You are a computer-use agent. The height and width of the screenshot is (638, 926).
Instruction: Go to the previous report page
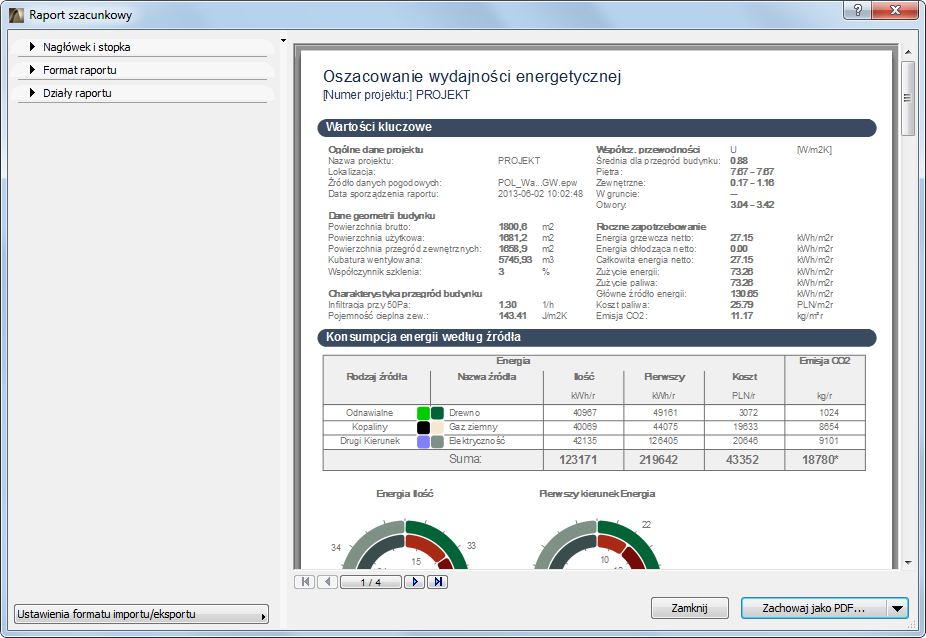pyautogui.click(x=327, y=582)
